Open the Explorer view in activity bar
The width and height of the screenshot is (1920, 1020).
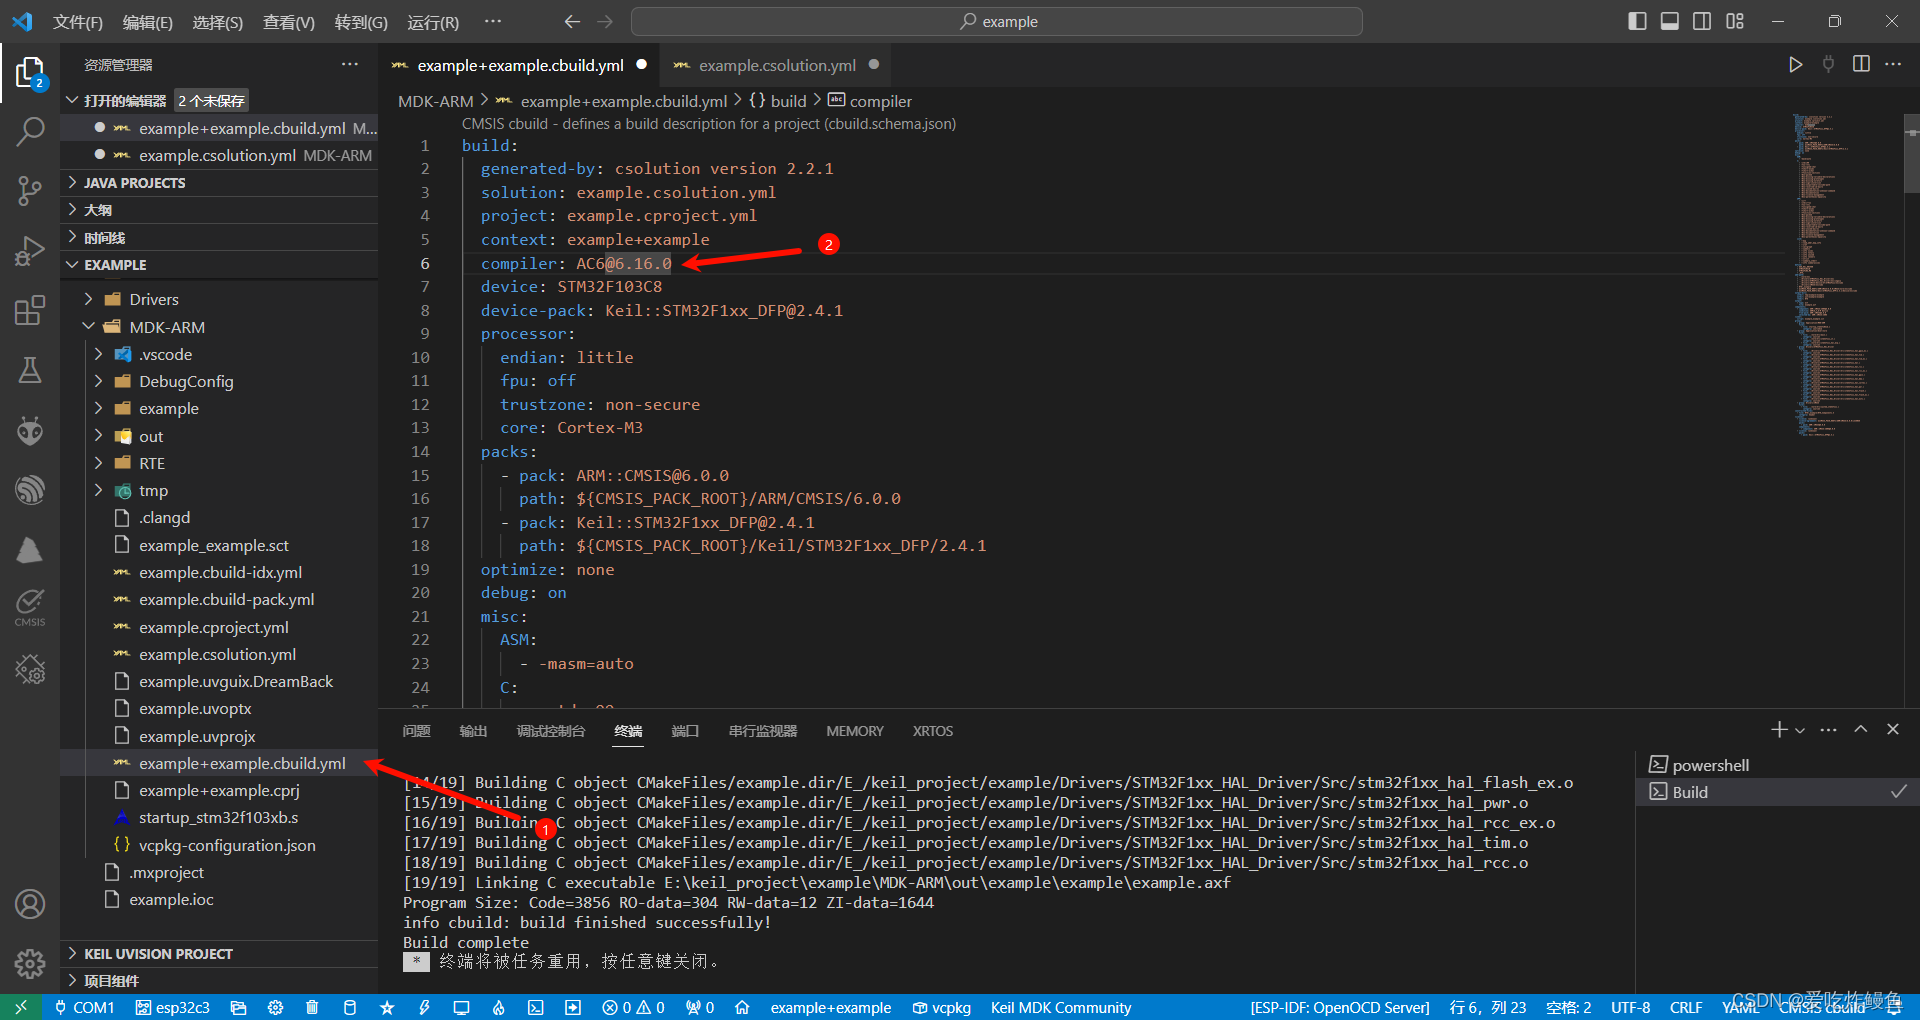pos(30,73)
